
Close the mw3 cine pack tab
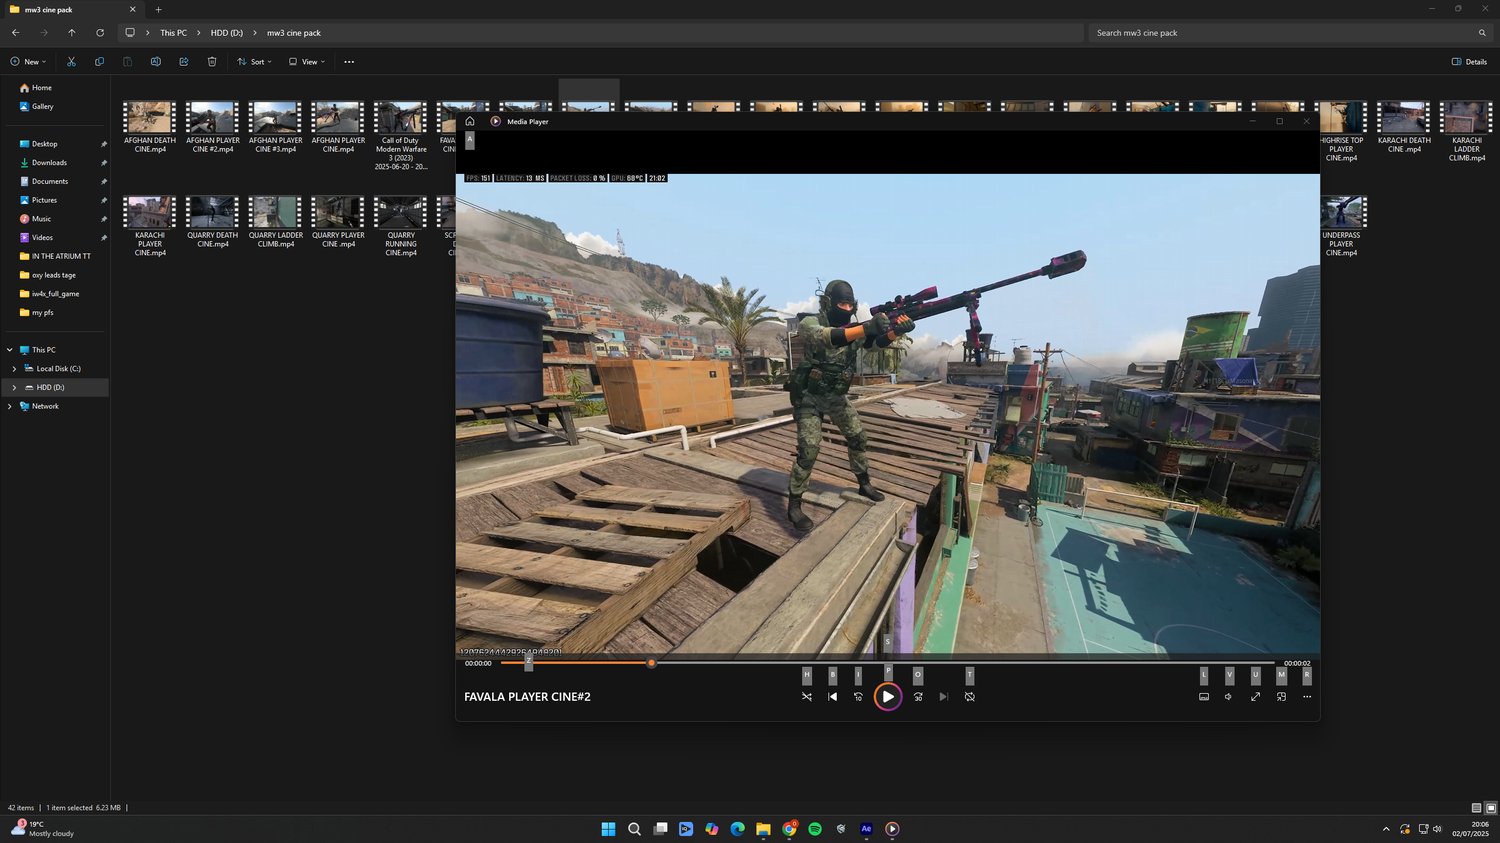[132, 9]
